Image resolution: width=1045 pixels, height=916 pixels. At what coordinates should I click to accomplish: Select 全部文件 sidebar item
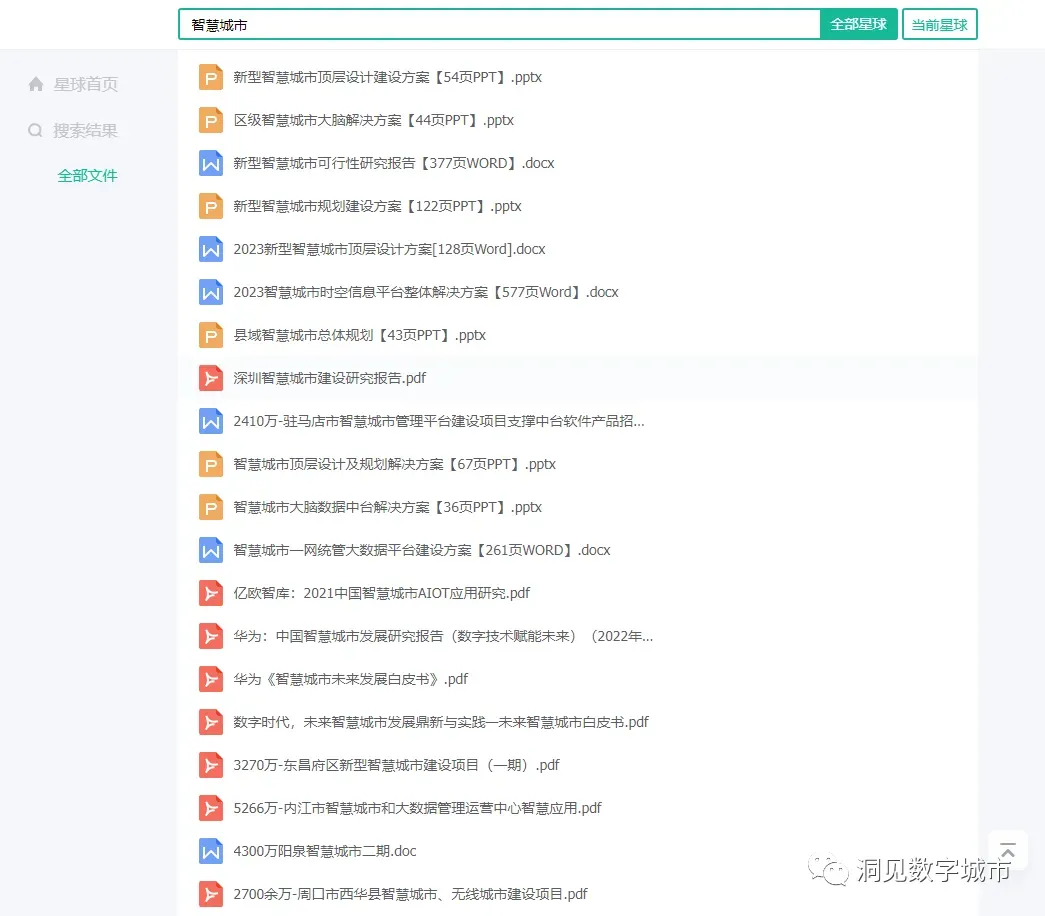[x=87, y=175]
